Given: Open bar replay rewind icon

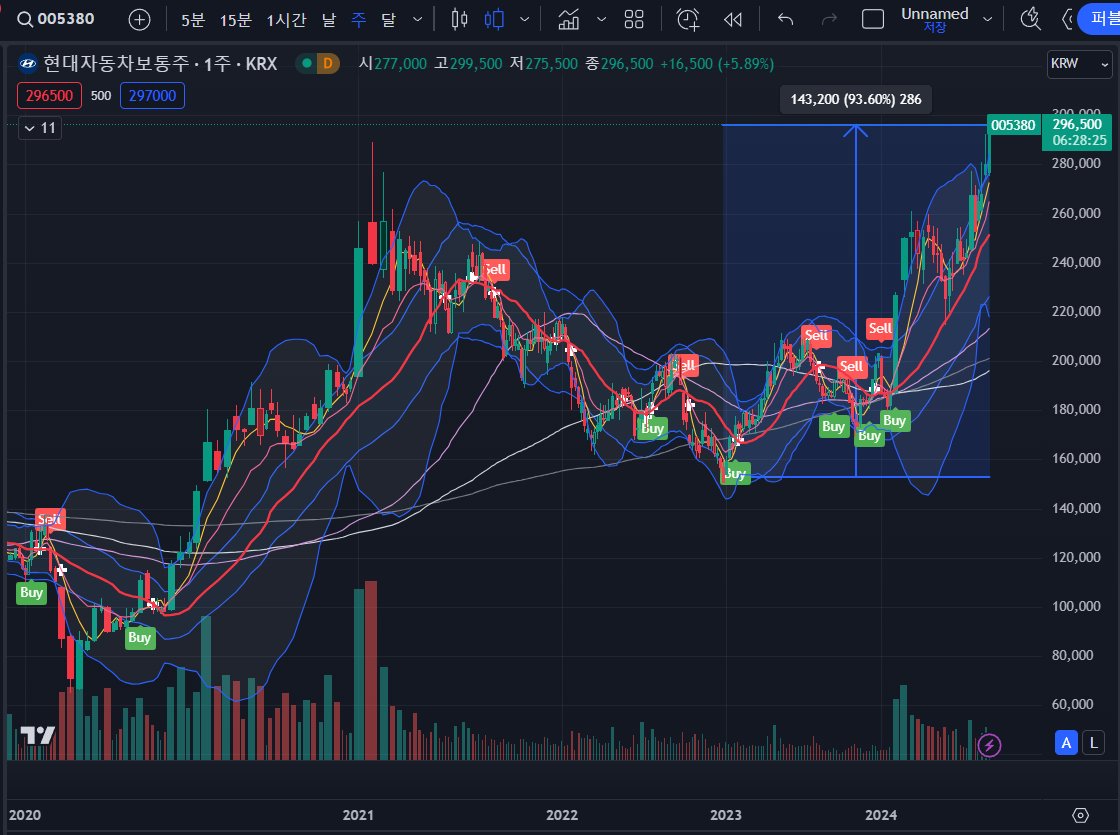Looking at the screenshot, I should pos(733,19).
